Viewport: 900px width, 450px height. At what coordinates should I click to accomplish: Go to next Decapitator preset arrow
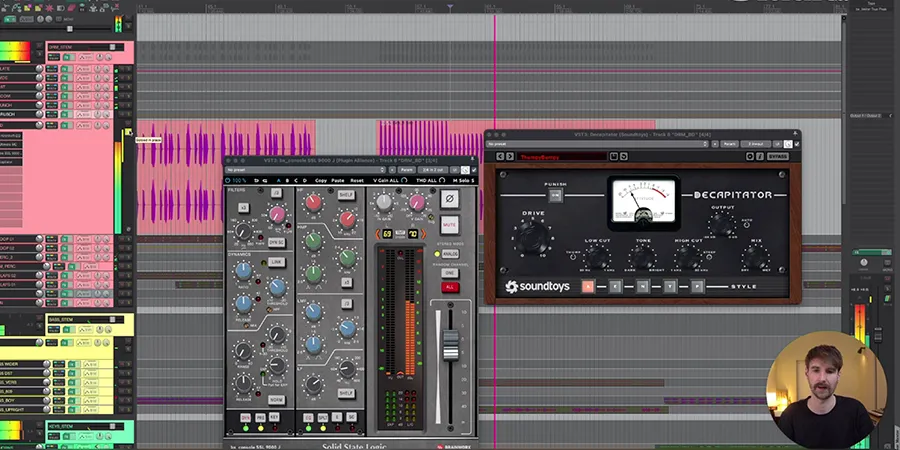[x=509, y=156]
